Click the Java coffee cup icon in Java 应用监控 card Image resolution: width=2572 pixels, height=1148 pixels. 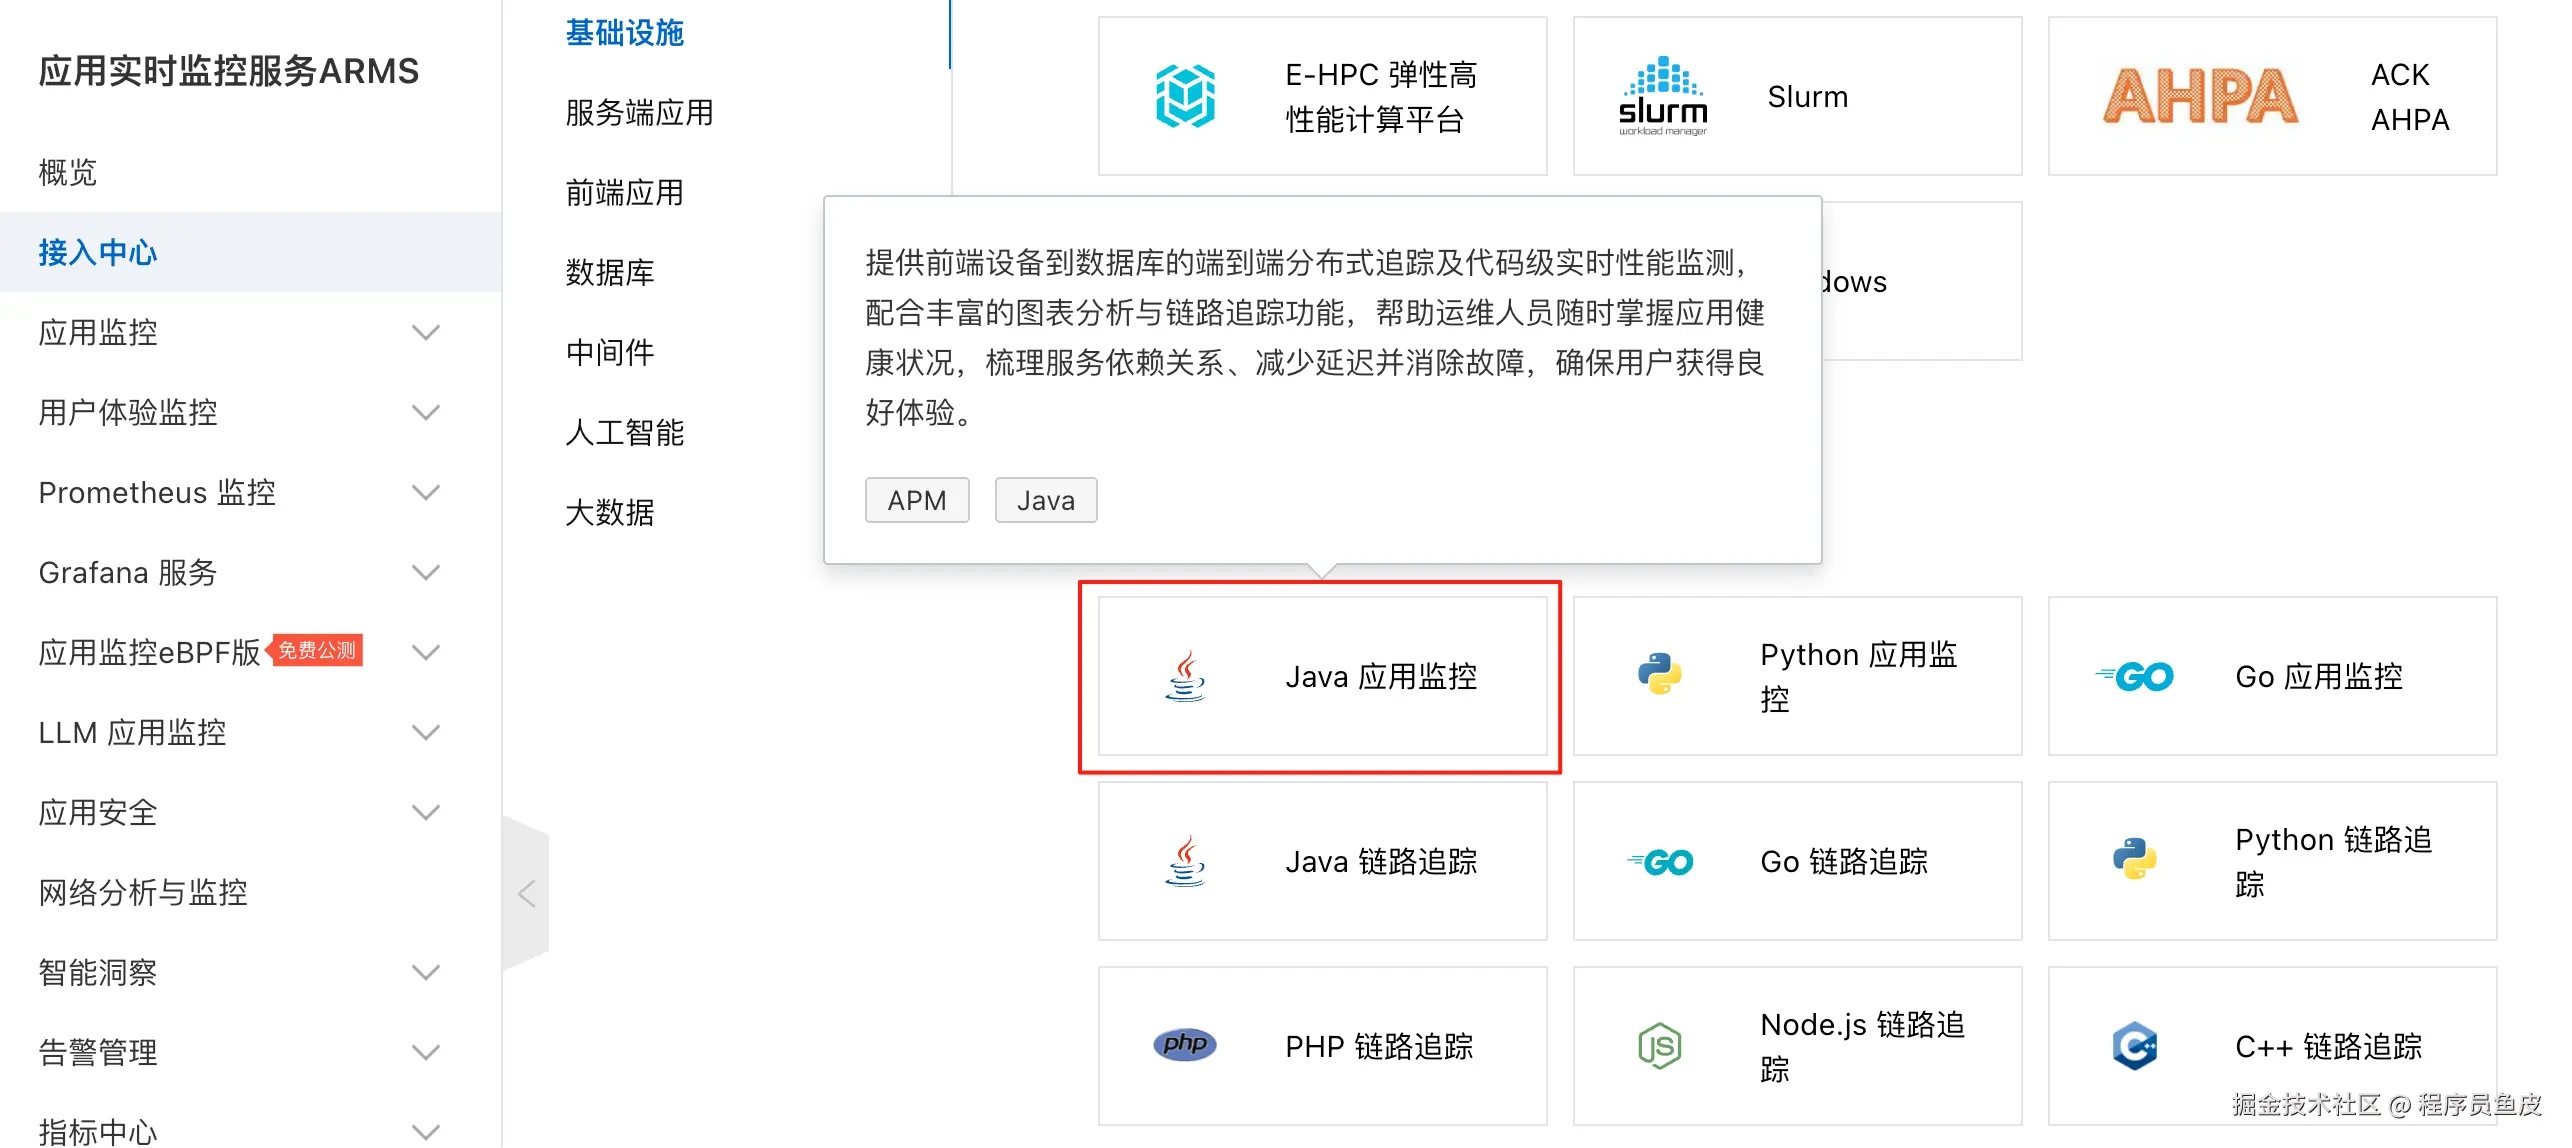[1185, 677]
